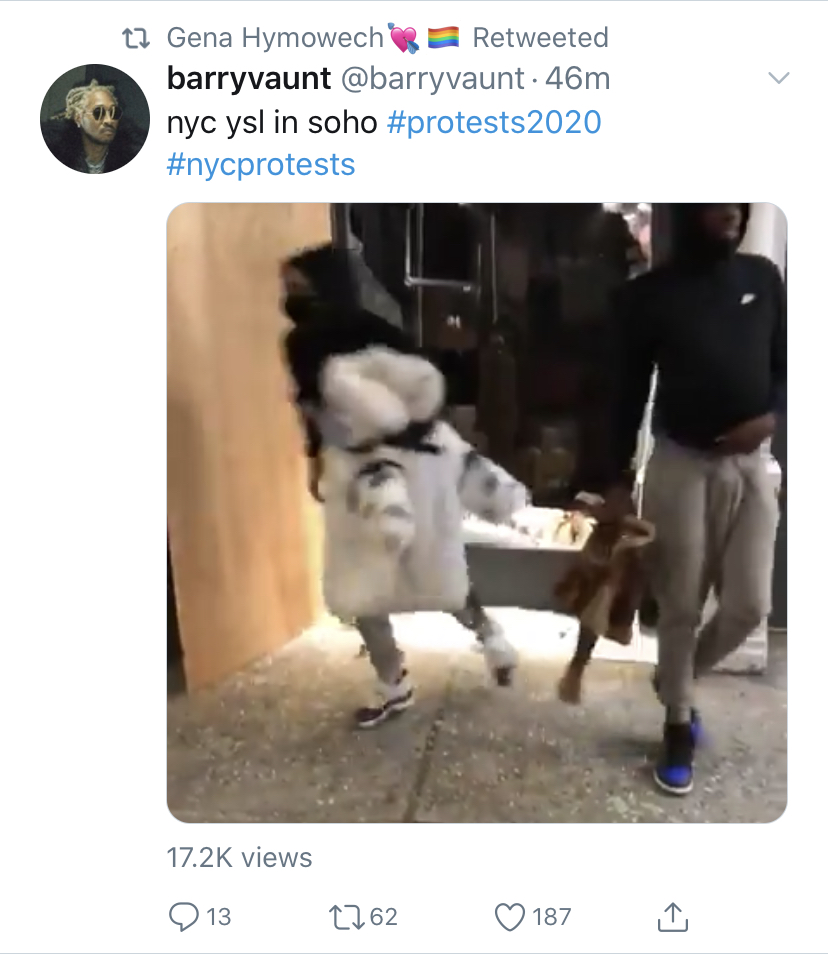Viewport: 828px width, 963px height.
Task: Play the embedded tweet video
Action: [477, 513]
